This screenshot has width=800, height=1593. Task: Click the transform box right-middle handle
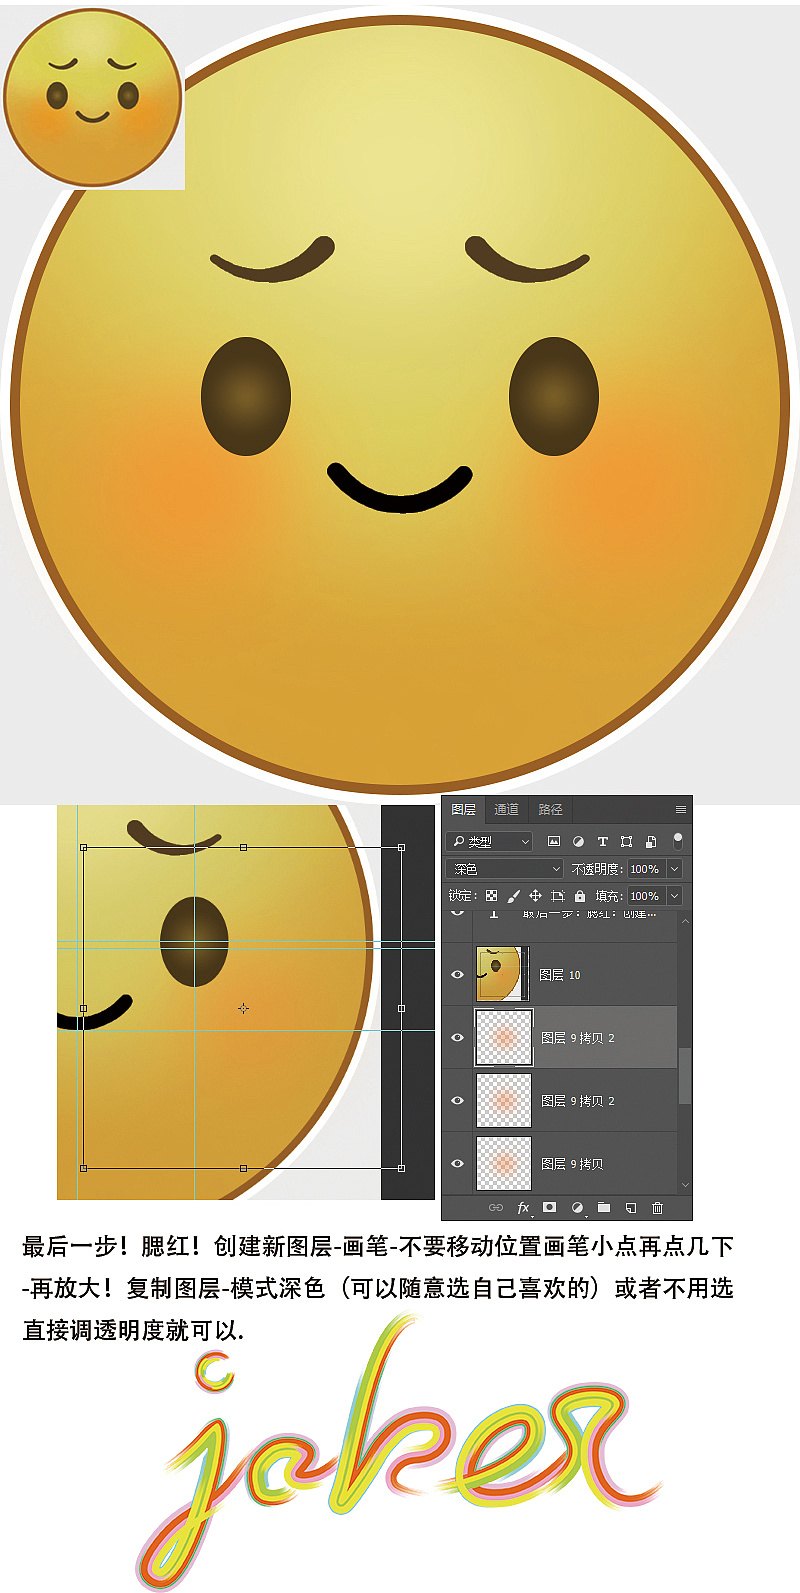(x=402, y=1008)
